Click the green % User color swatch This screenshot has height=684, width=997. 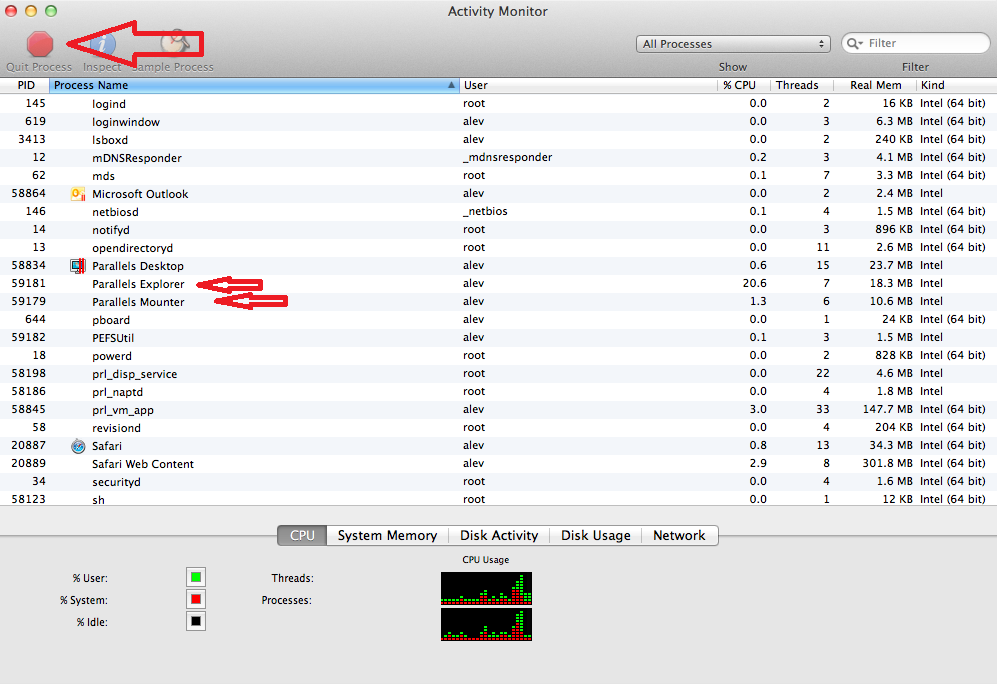coord(196,577)
